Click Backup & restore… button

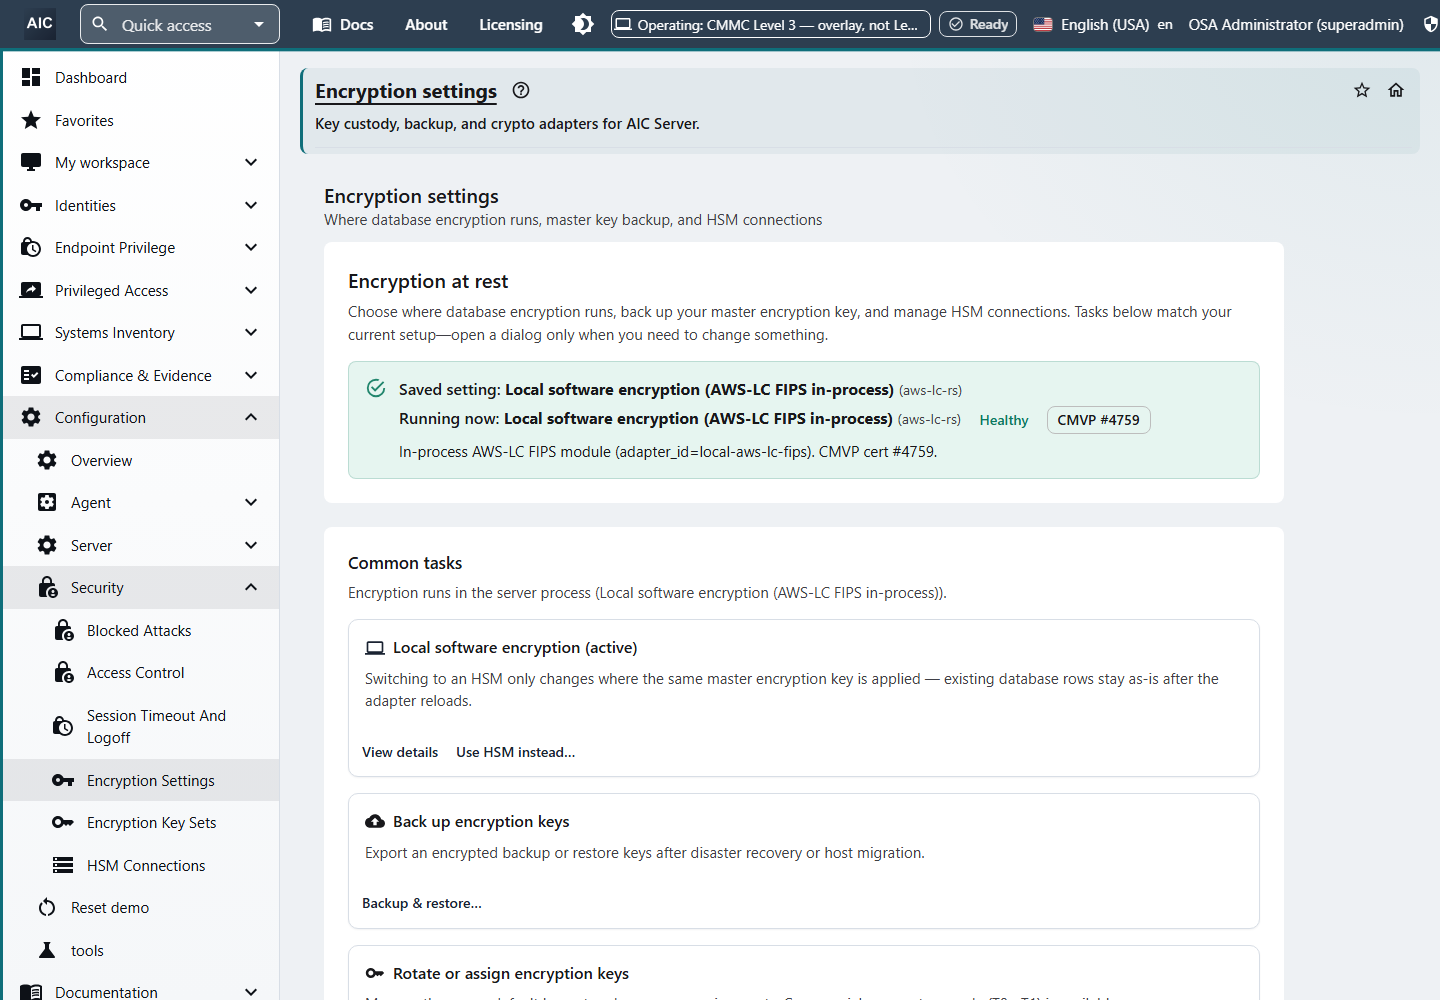[x=422, y=903]
